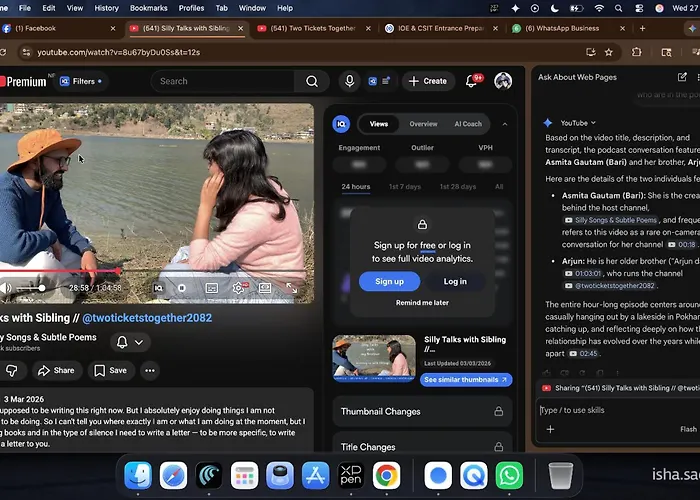The height and width of the screenshot is (500, 700).
Task: Open site information icon left of URL
Action: [26, 52]
